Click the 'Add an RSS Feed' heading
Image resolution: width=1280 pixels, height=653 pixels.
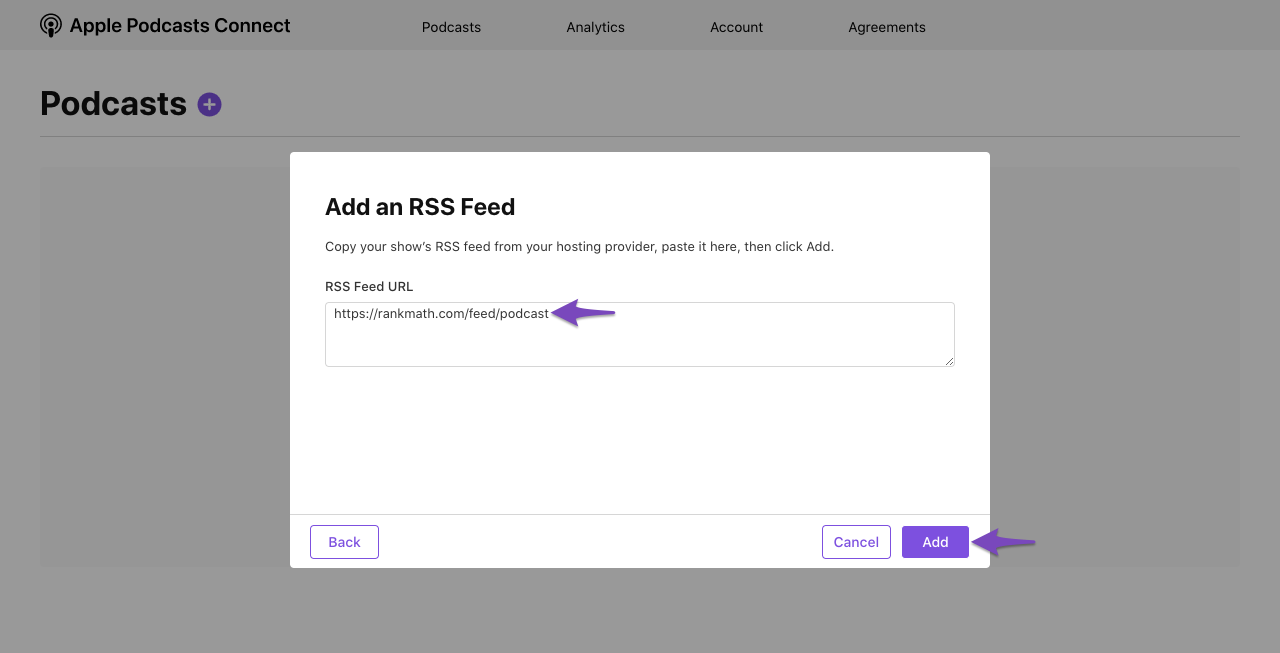tap(420, 207)
